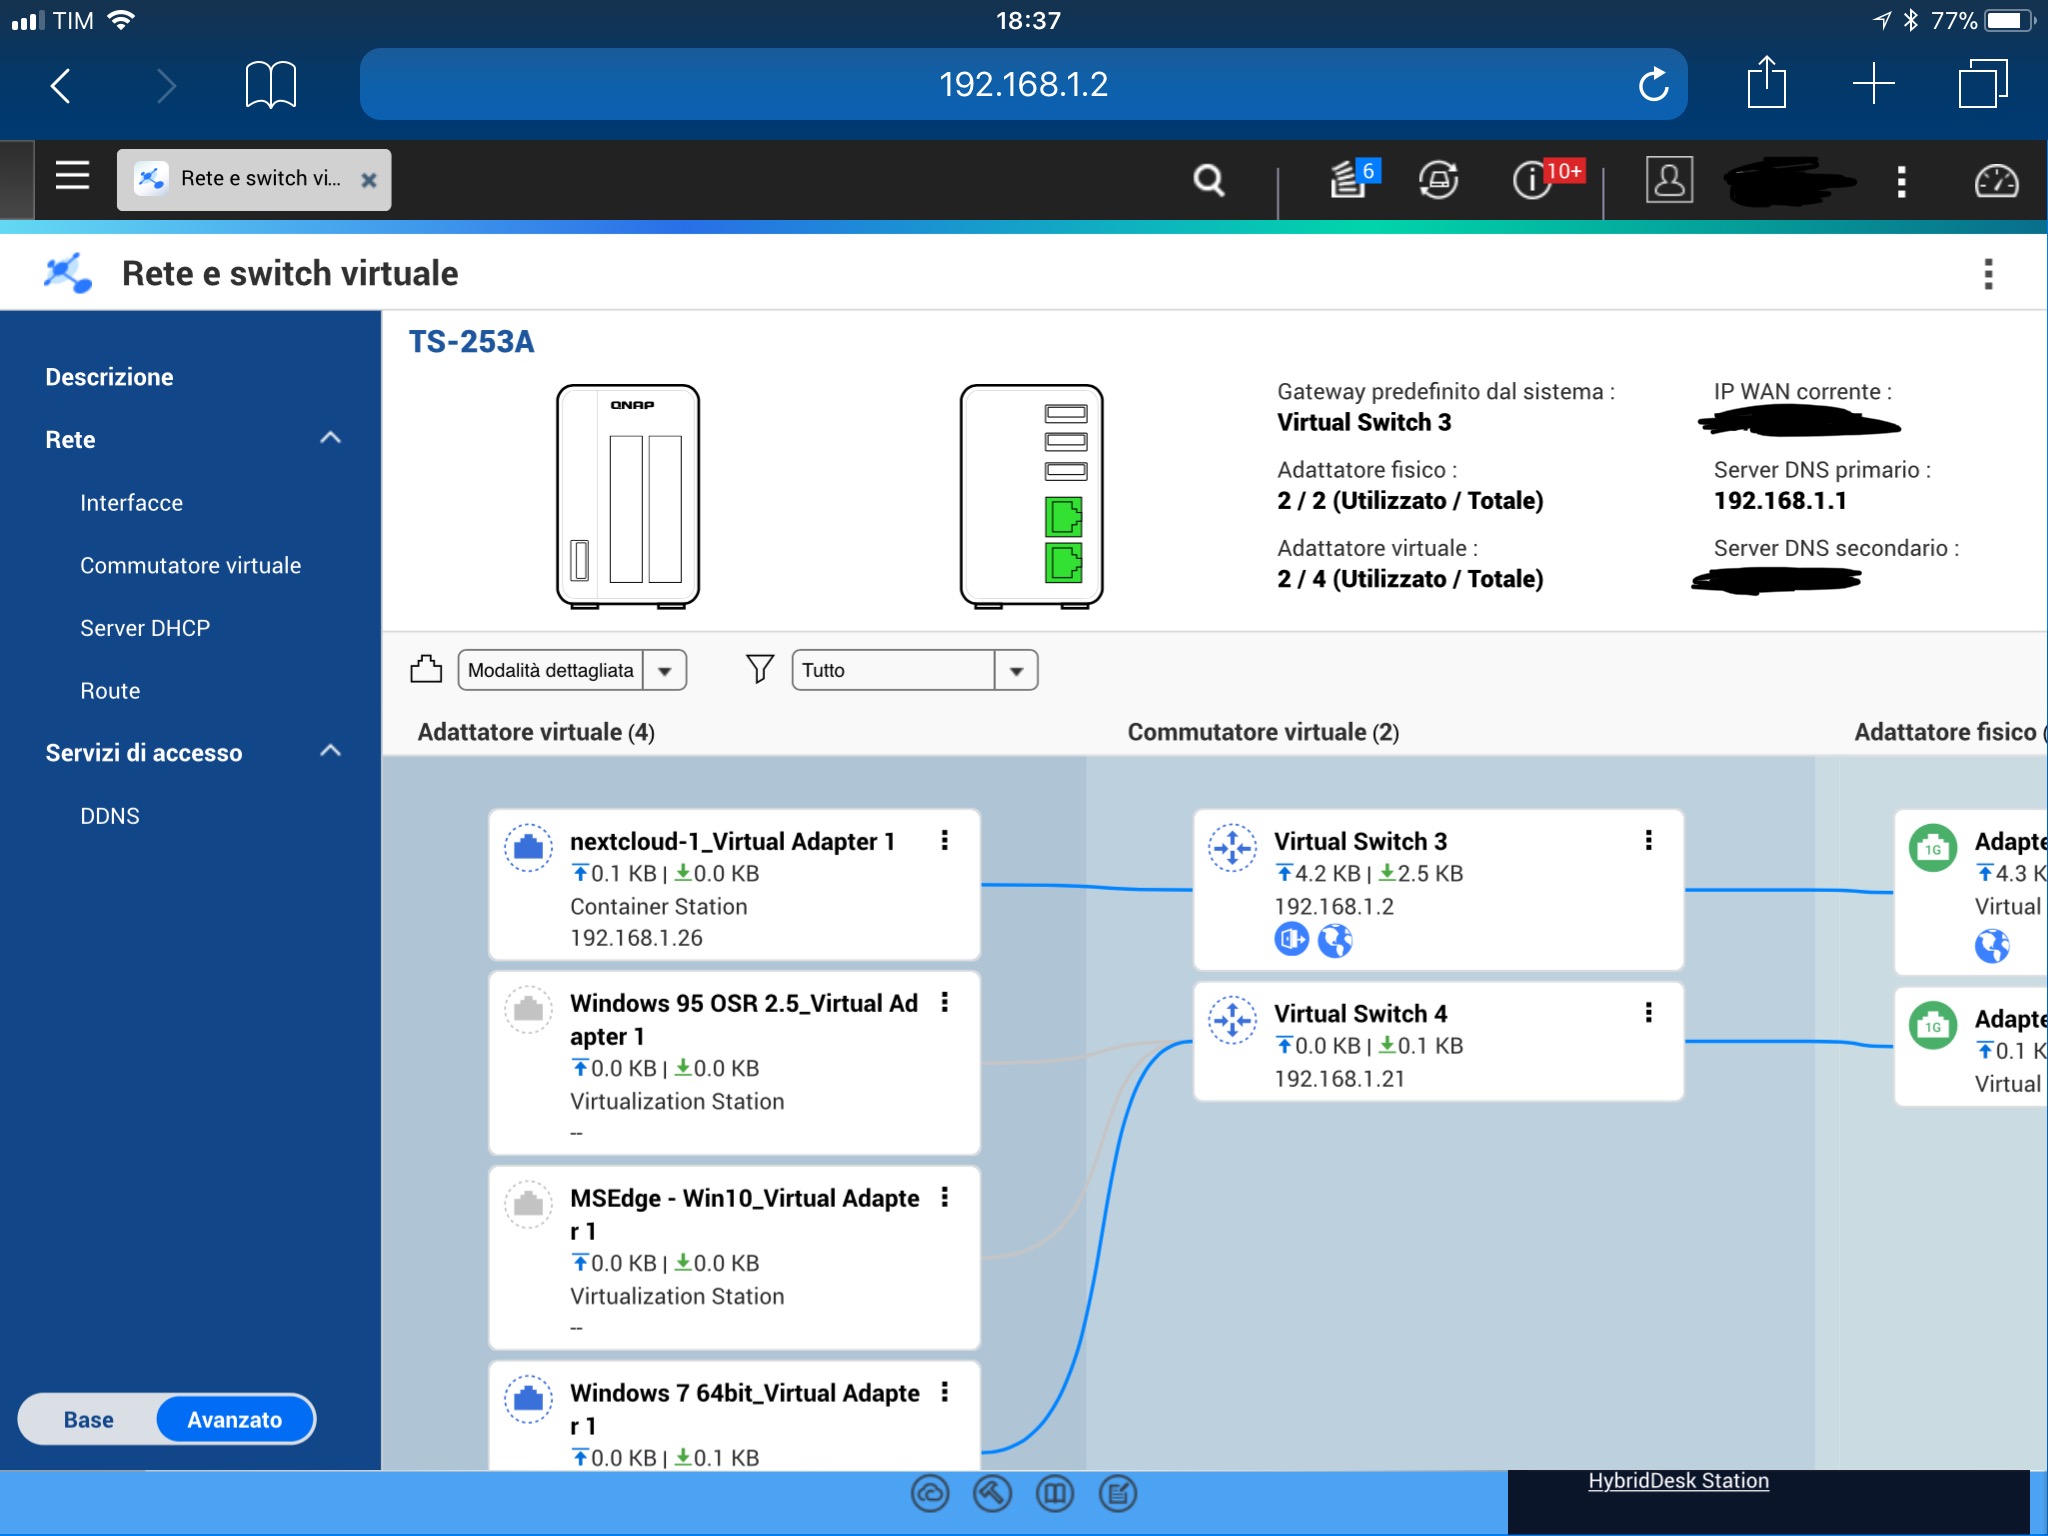Click the QTS search magnifier icon
The height and width of the screenshot is (1536, 2048).
pyautogui.click(x=1208, y=180)
